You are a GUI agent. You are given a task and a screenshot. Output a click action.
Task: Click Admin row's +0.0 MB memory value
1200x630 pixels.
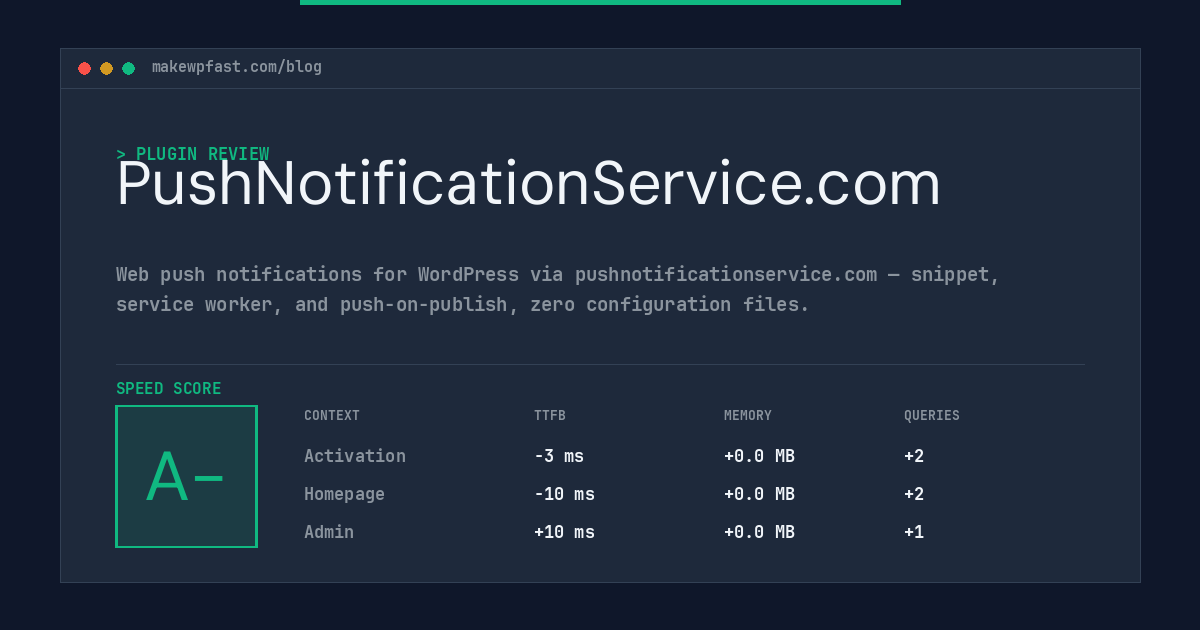(x=759, y=532)
